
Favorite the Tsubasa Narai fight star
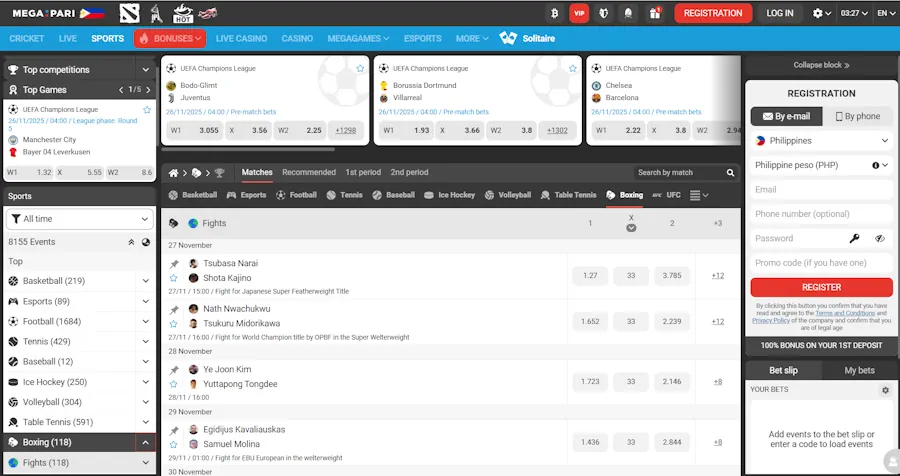tap(174, 278)
